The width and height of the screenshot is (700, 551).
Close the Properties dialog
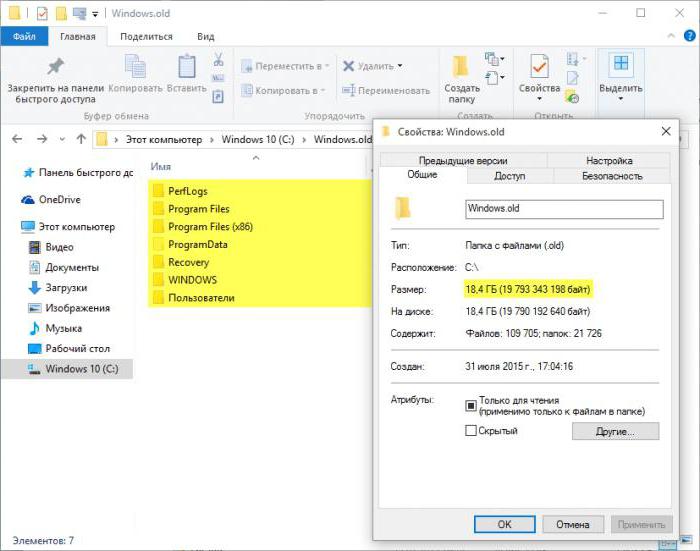(666, 131)
